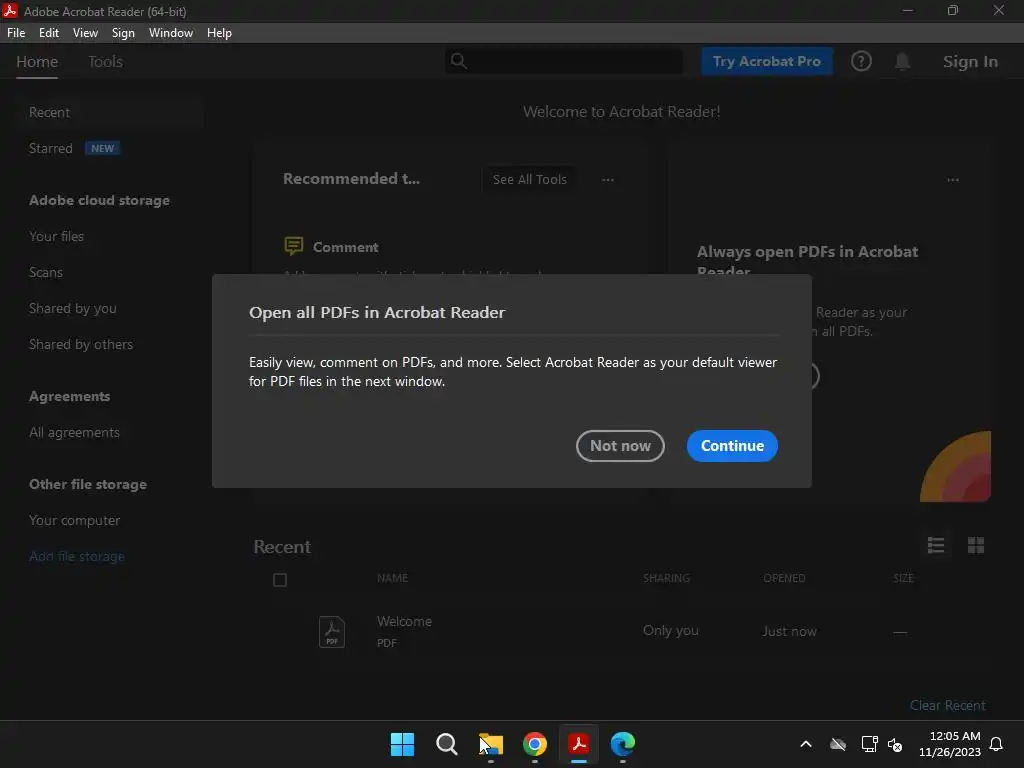Click the Acrobat logo in title bar

(x=10, y=10)
